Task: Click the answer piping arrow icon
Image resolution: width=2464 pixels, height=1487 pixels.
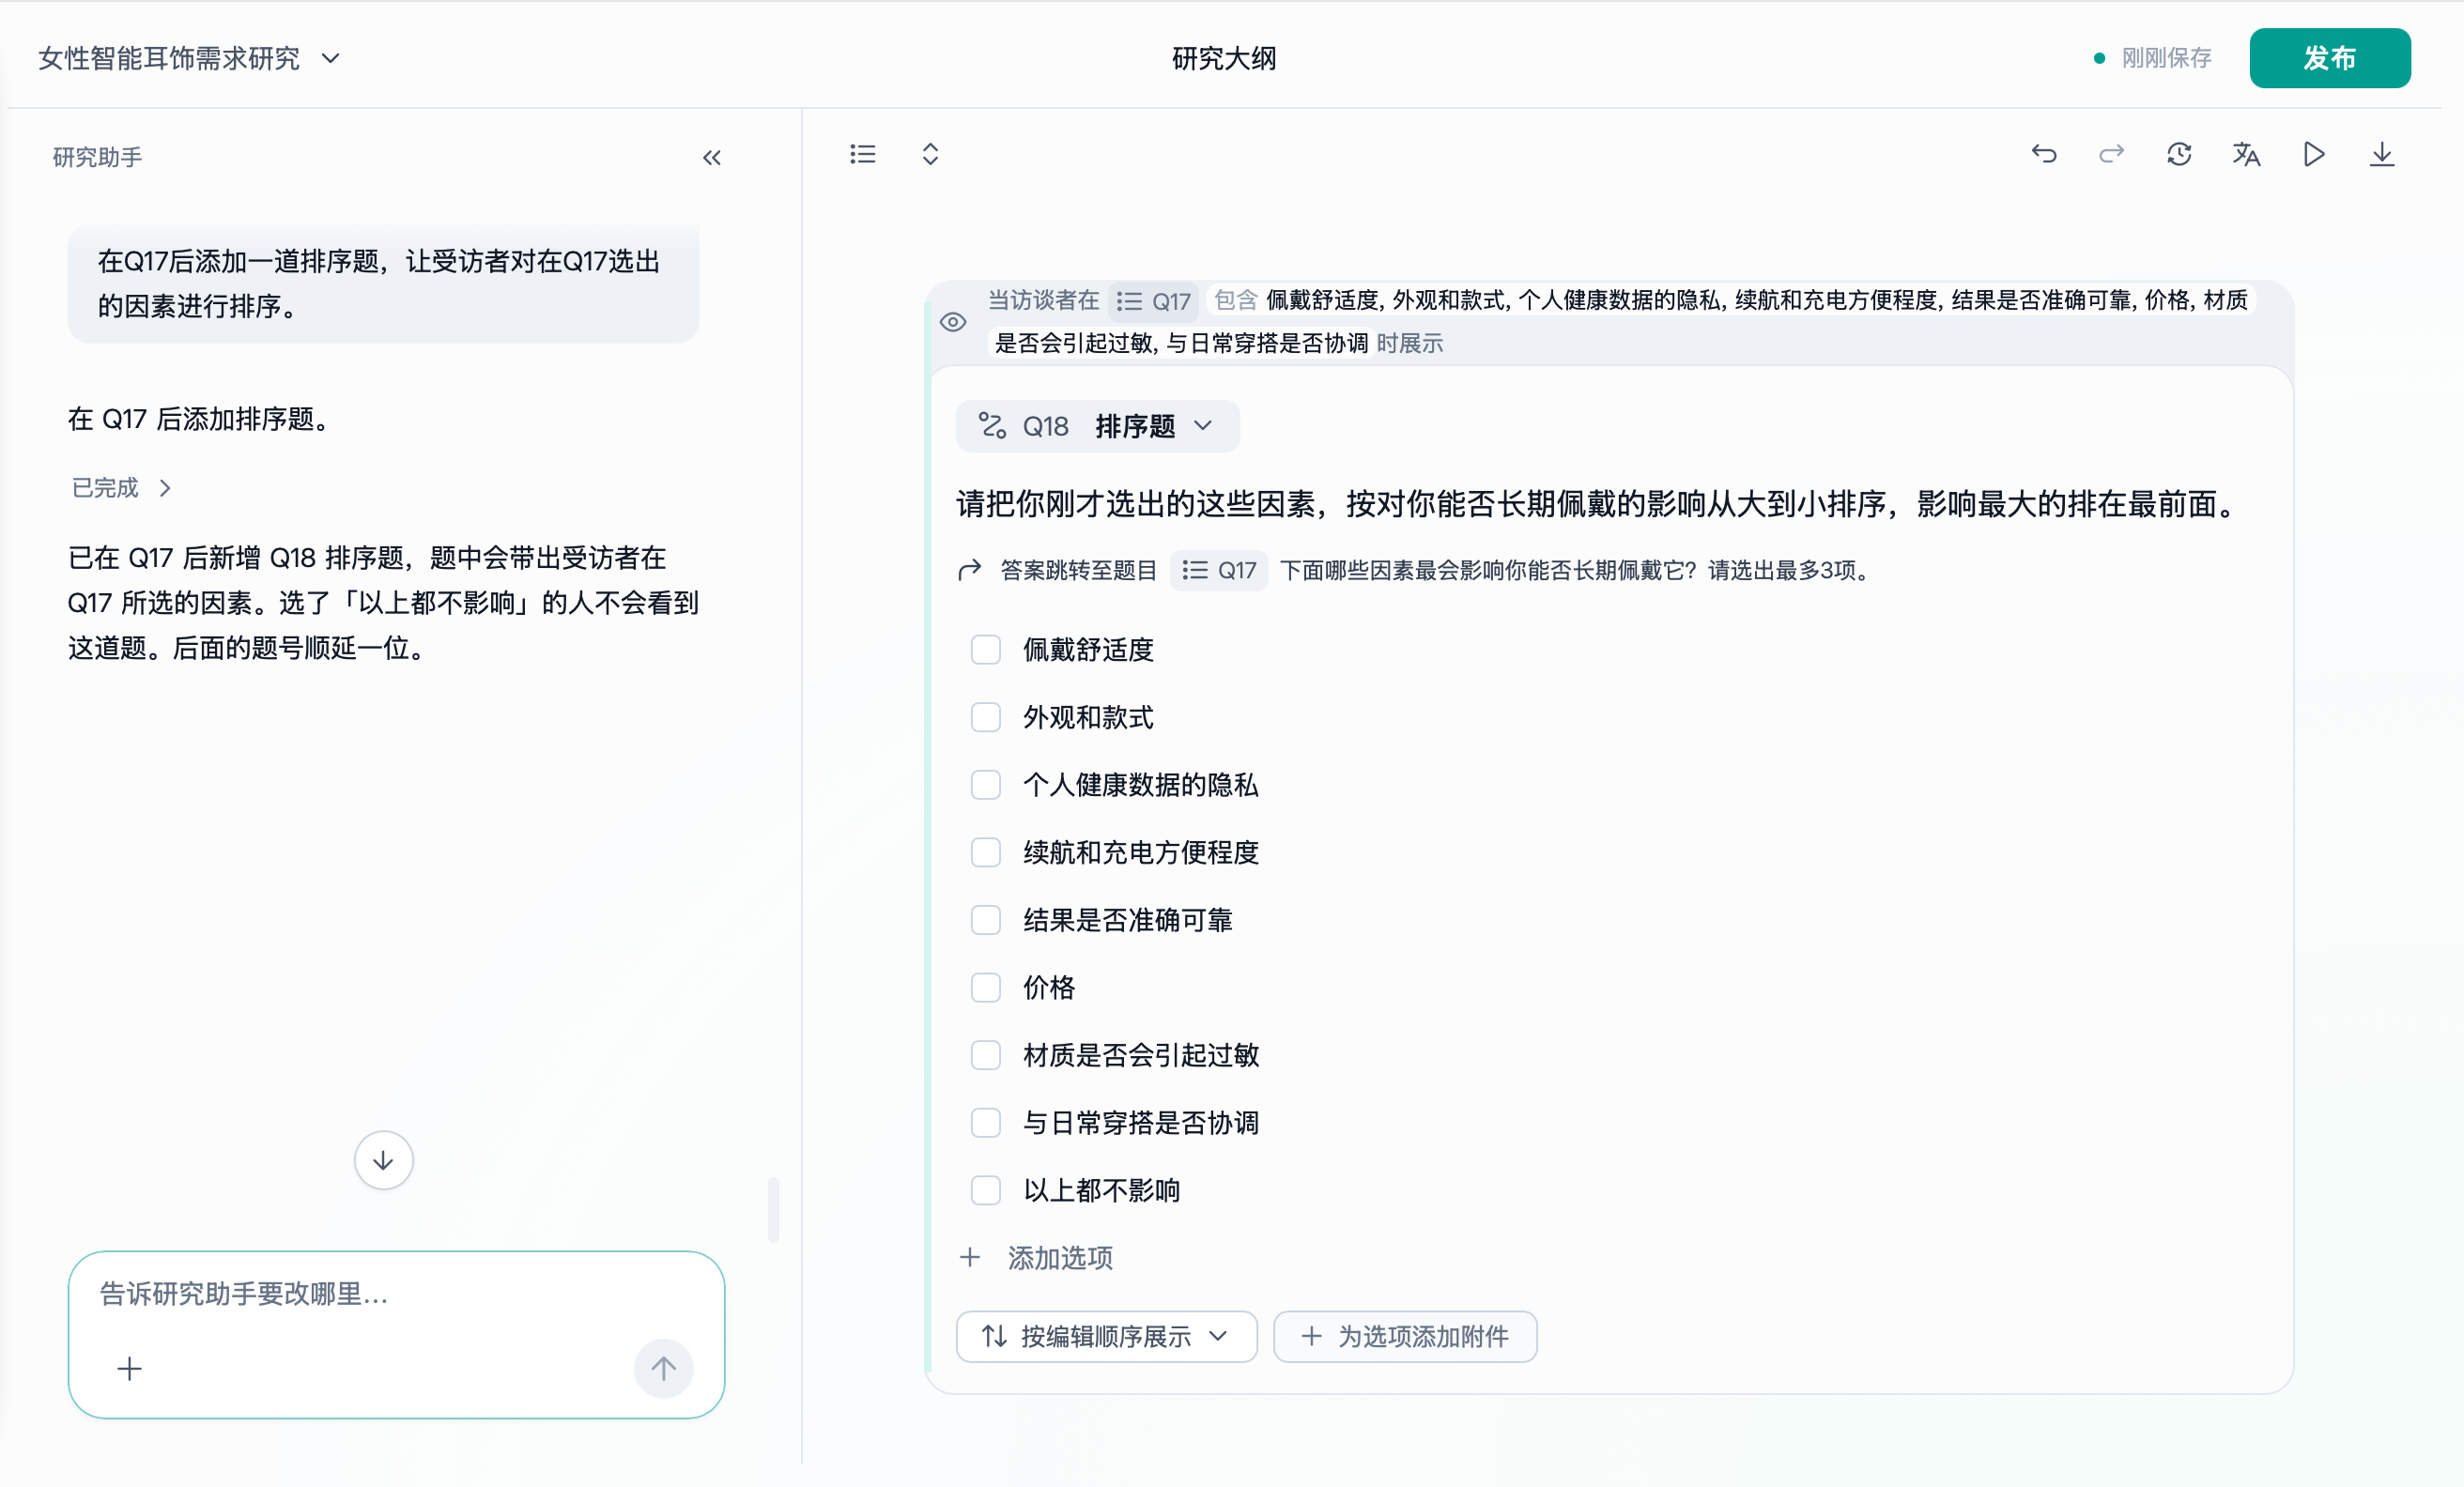Action: pos(969,570)
